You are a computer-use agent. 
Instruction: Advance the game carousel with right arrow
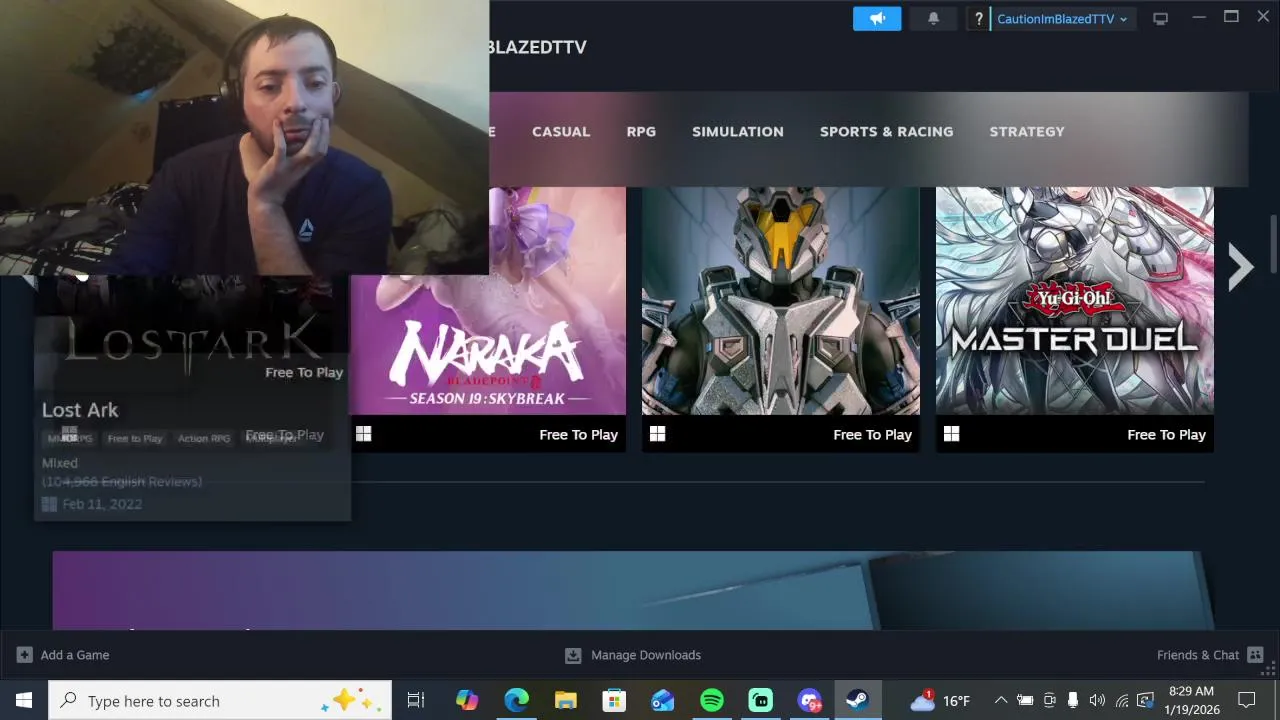point(1241,267)
